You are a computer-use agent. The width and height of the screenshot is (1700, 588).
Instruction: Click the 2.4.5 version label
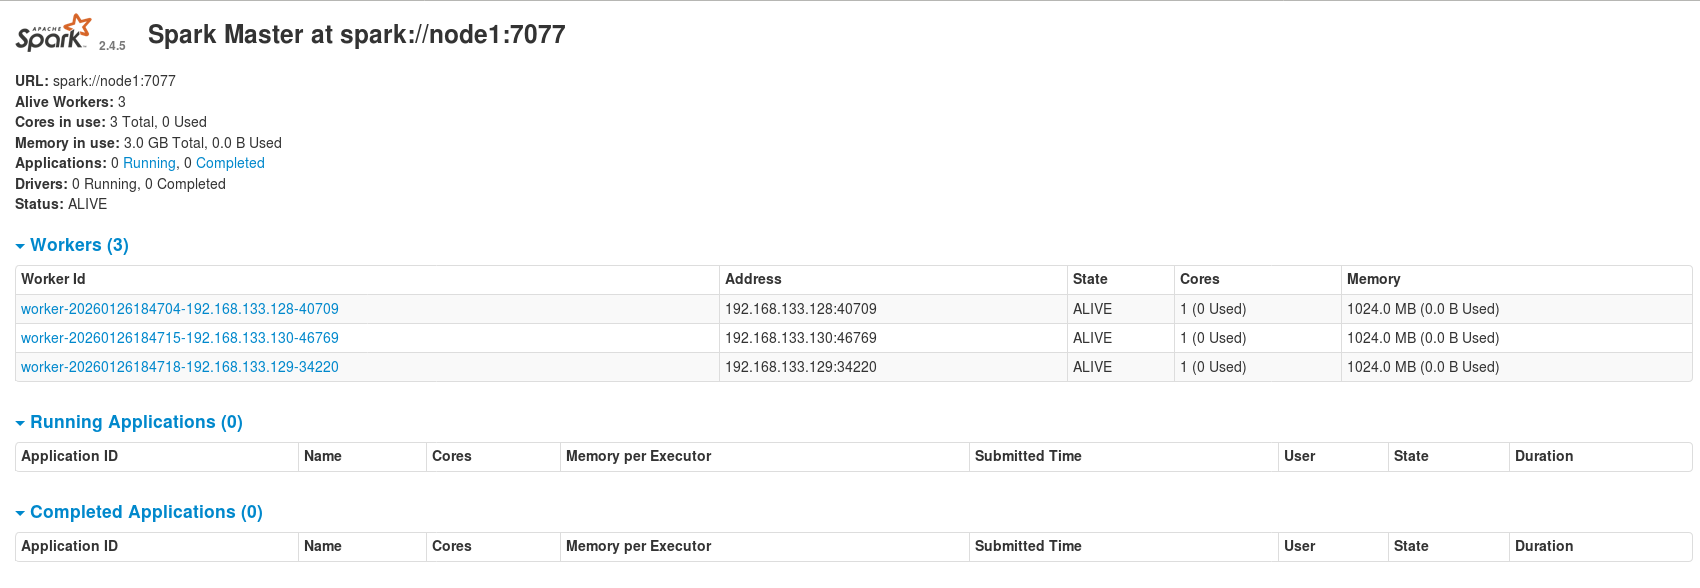pyautogui.click(x=112, y=46)
